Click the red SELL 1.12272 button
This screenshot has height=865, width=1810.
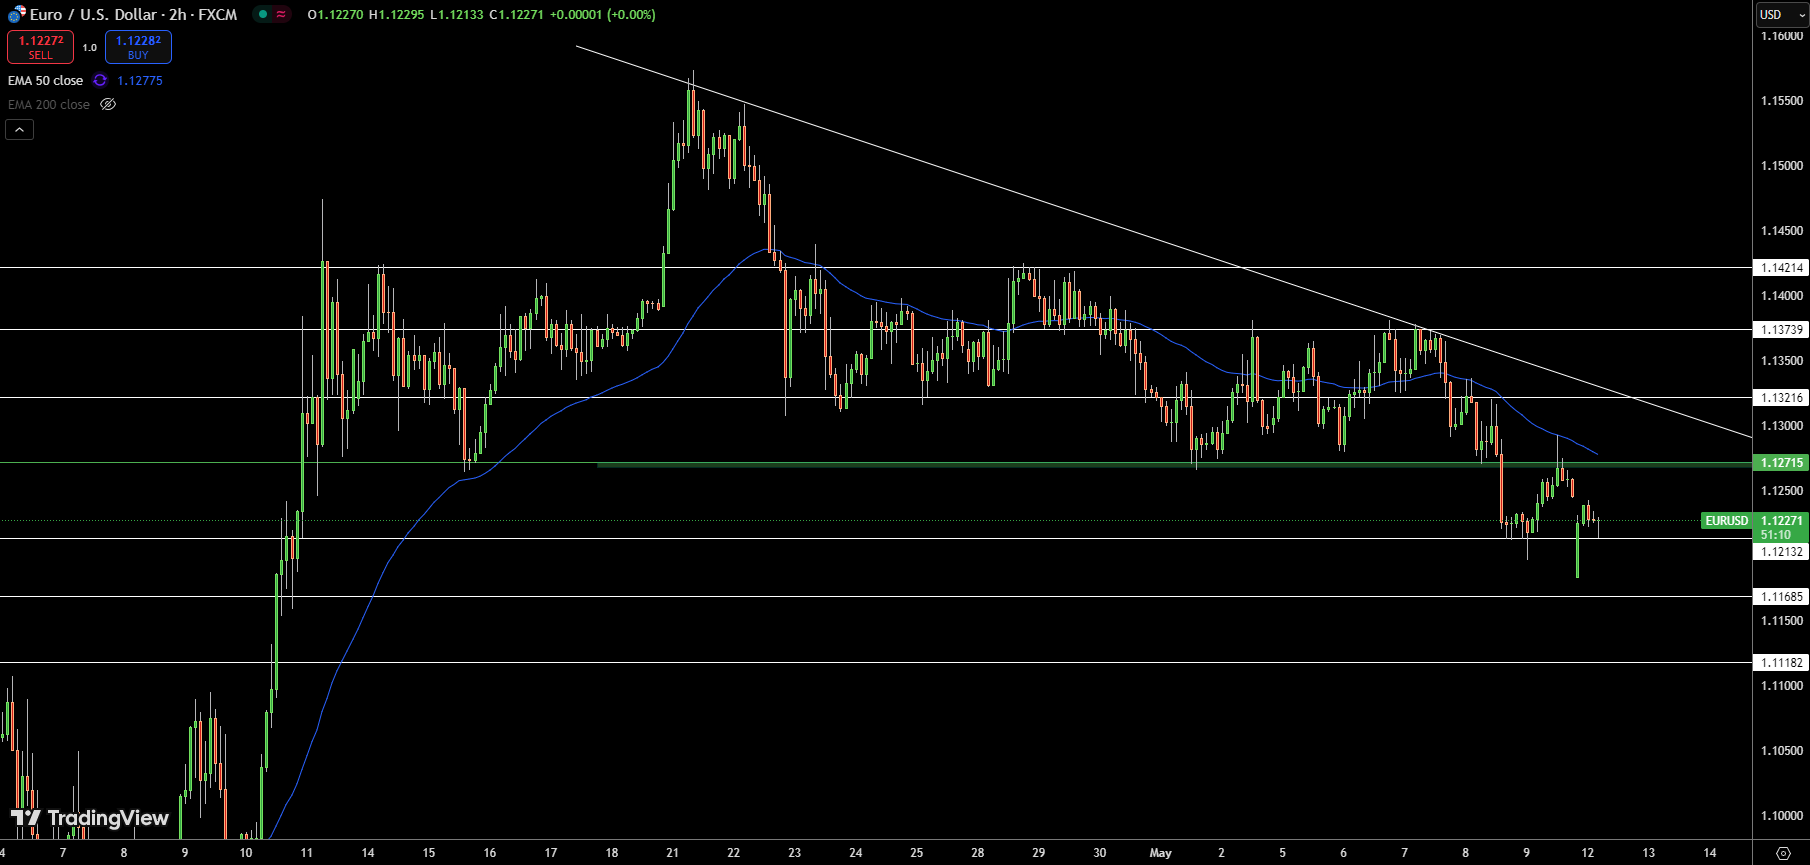pos(41,47)
